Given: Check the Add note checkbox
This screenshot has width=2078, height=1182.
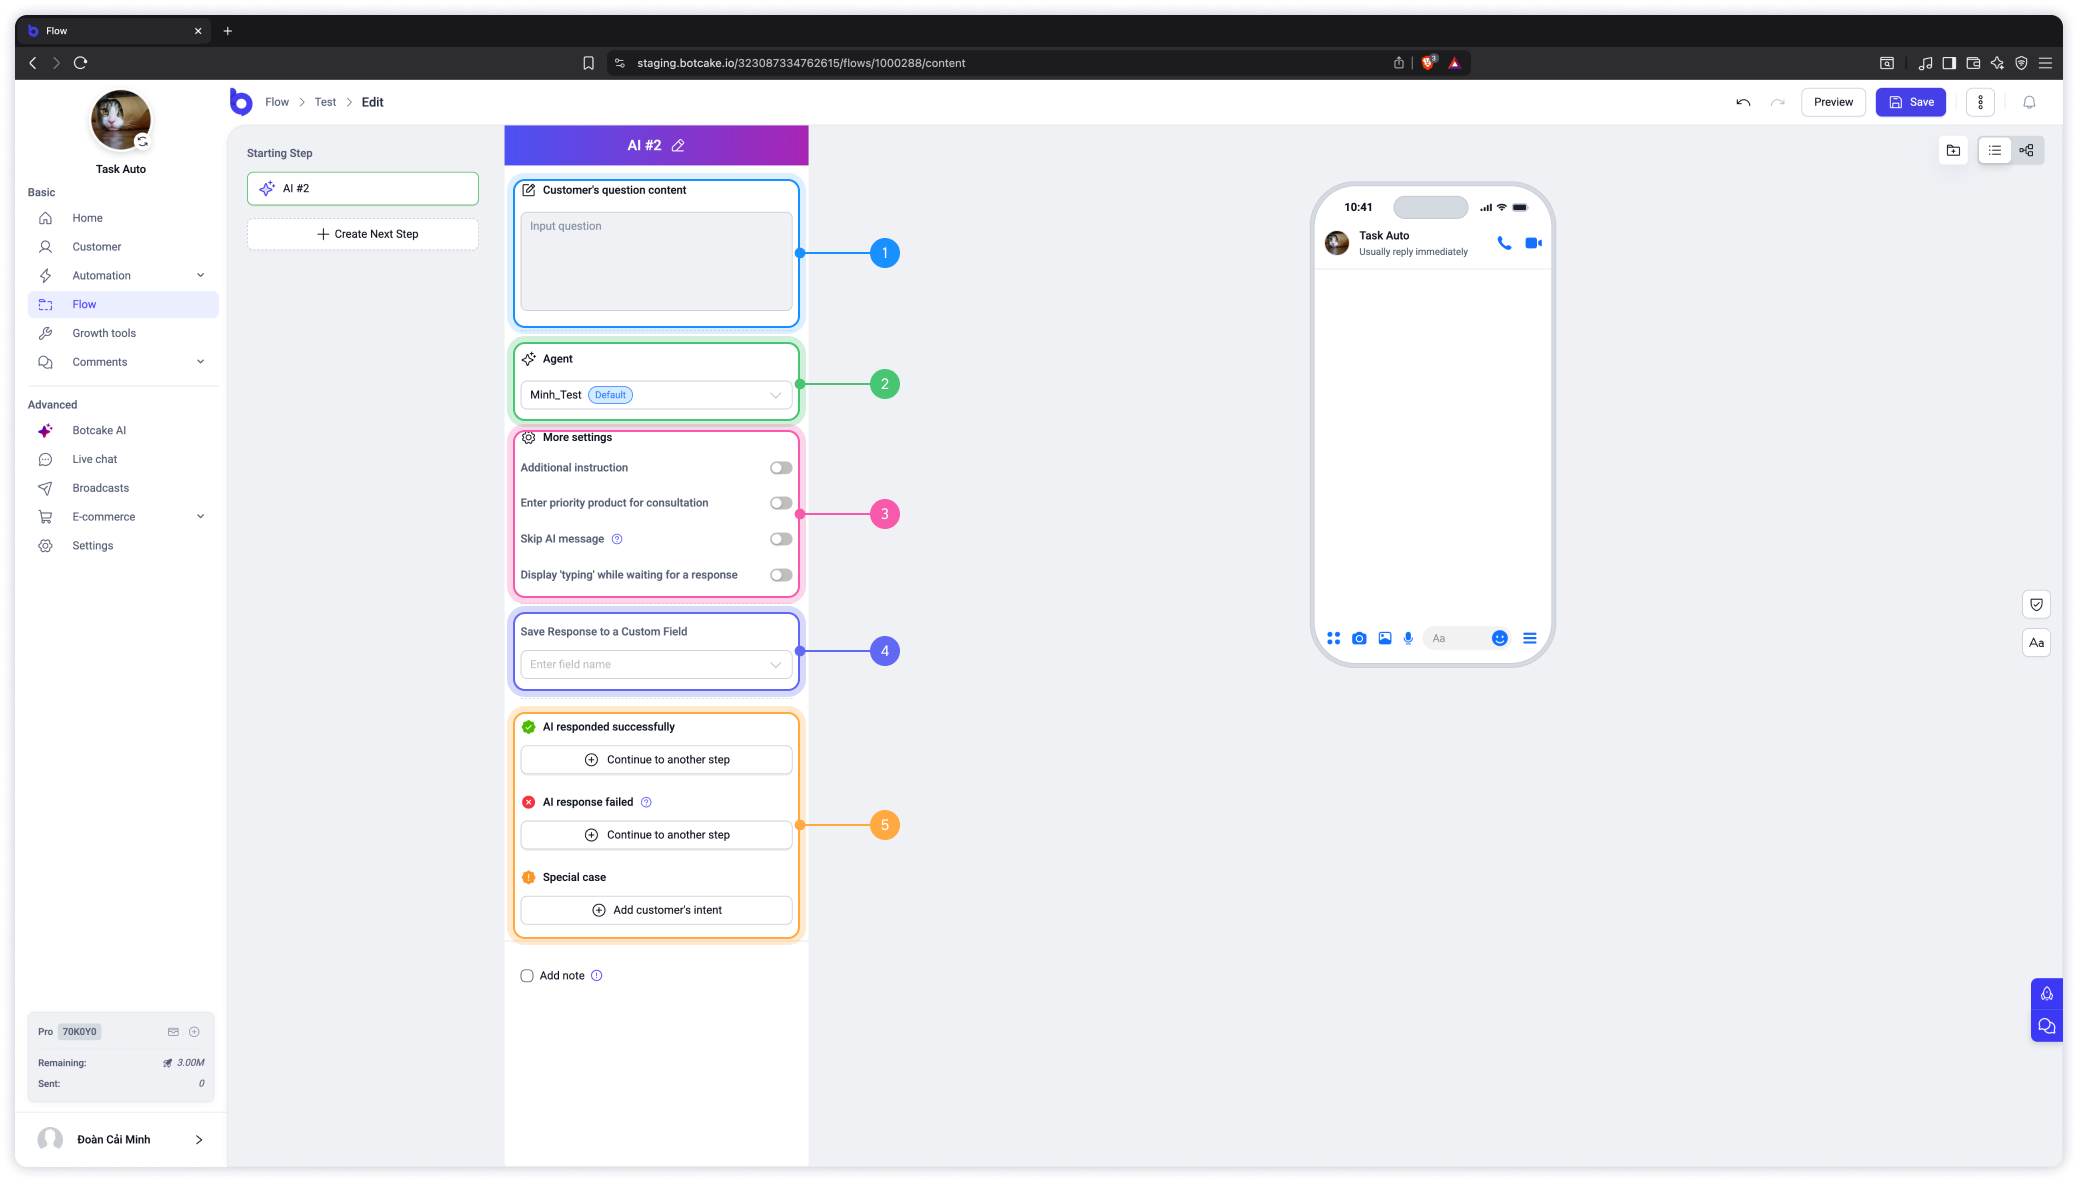Looking at the screenshot, I should point(527,976).
